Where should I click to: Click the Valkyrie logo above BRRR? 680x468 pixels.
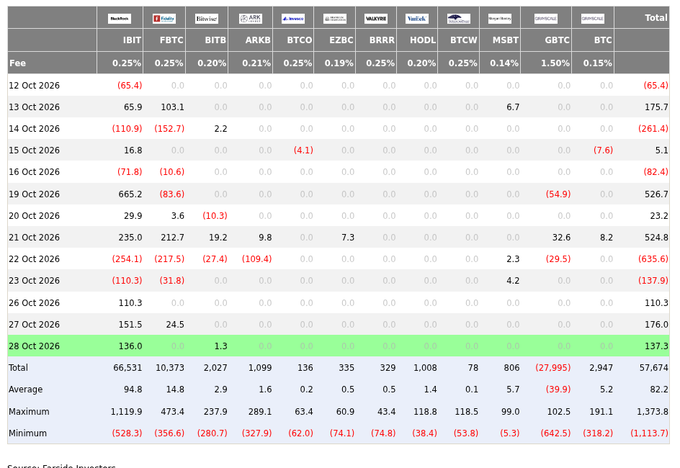pyautogui.click(x=376, y=19)
